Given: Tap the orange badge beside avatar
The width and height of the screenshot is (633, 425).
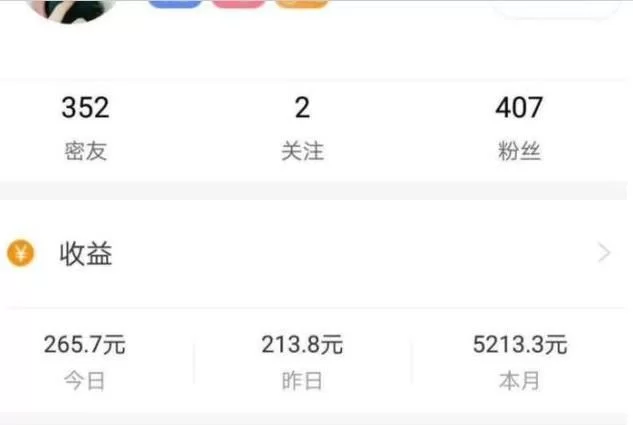Looking at the screenshot, I should [x=301, y=4].
